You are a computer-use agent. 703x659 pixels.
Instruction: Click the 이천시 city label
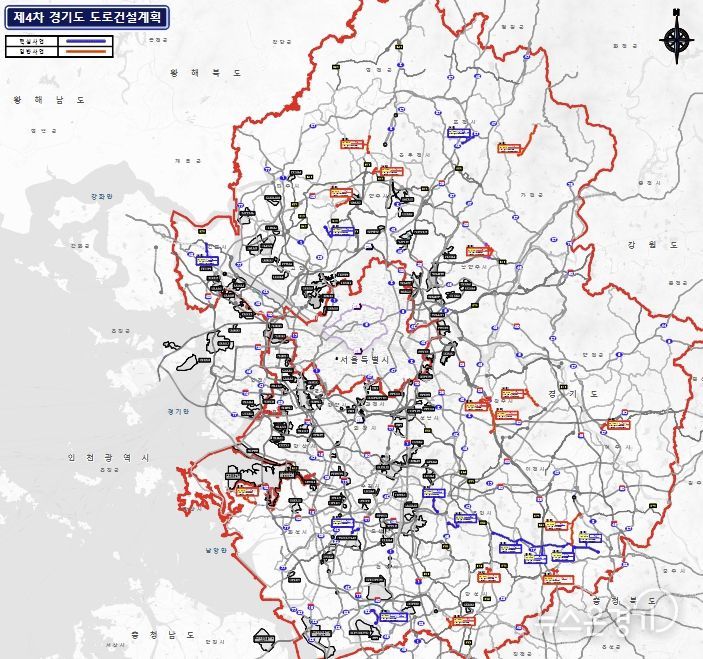[536, 468]
